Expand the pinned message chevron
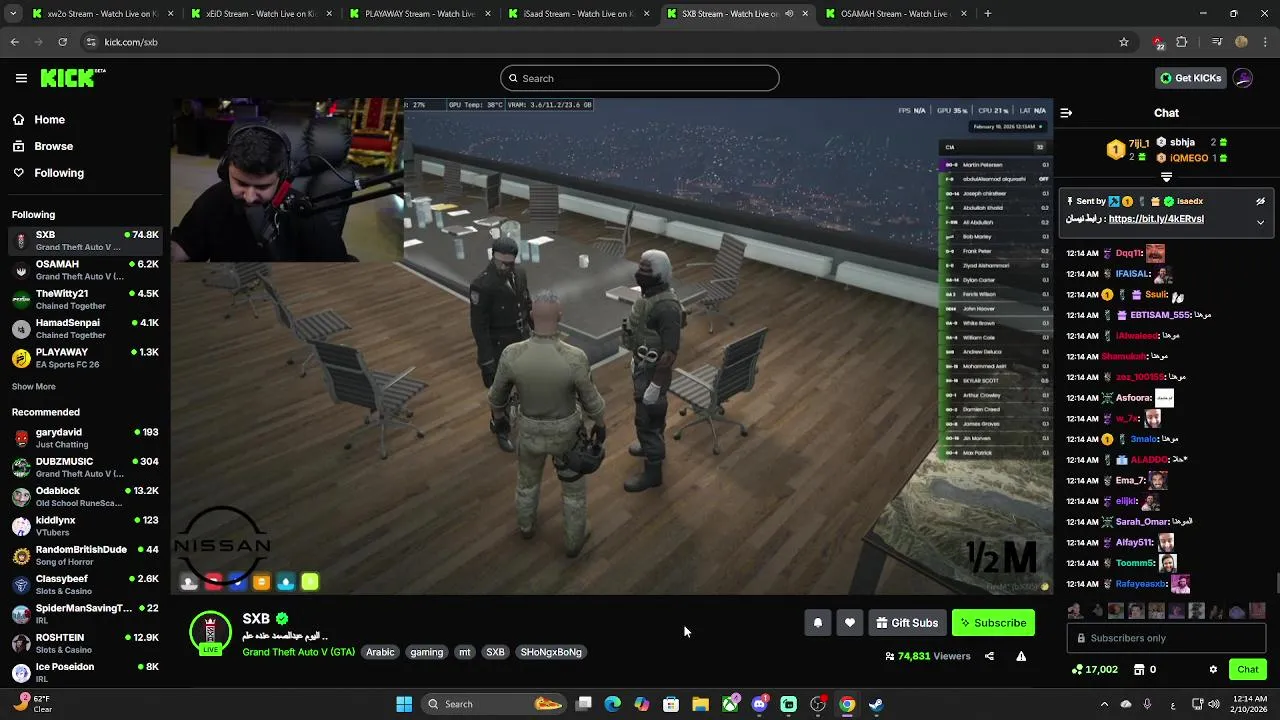The width and height of the screenshot is (1280, 720). pyautogui.click(x=1260, y=222)
